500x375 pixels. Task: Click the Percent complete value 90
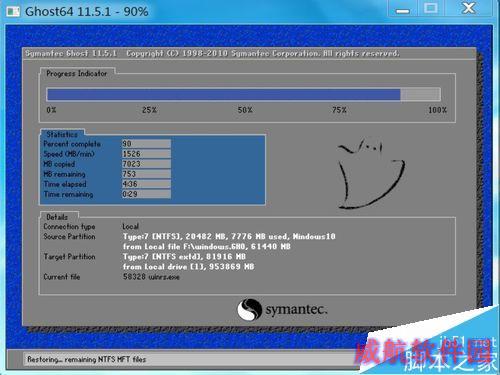(x=146, y=144)
